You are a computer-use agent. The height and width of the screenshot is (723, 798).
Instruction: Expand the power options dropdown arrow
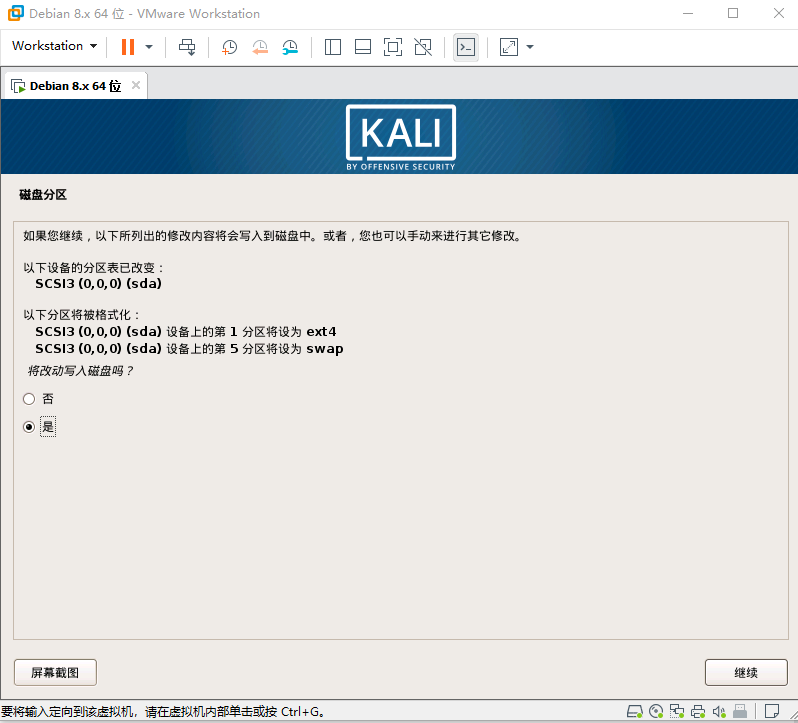[149, 47]
